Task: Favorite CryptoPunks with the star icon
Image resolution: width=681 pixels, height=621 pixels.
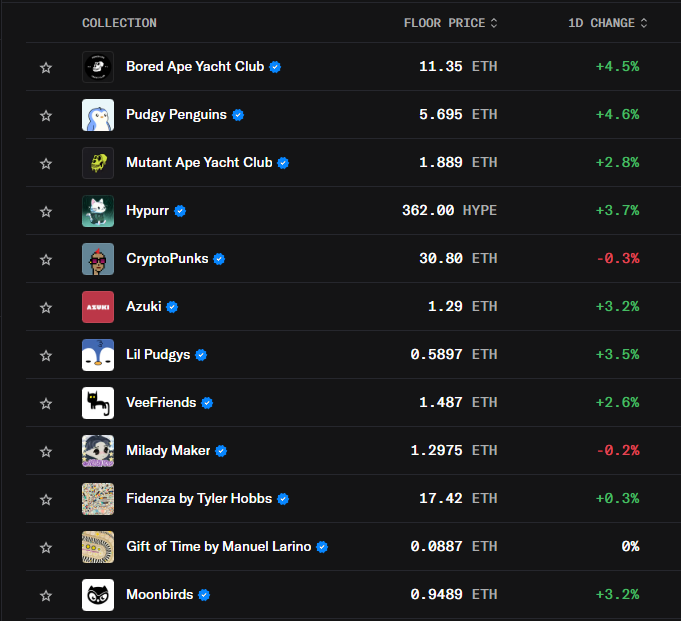Action: click(46, 260)
